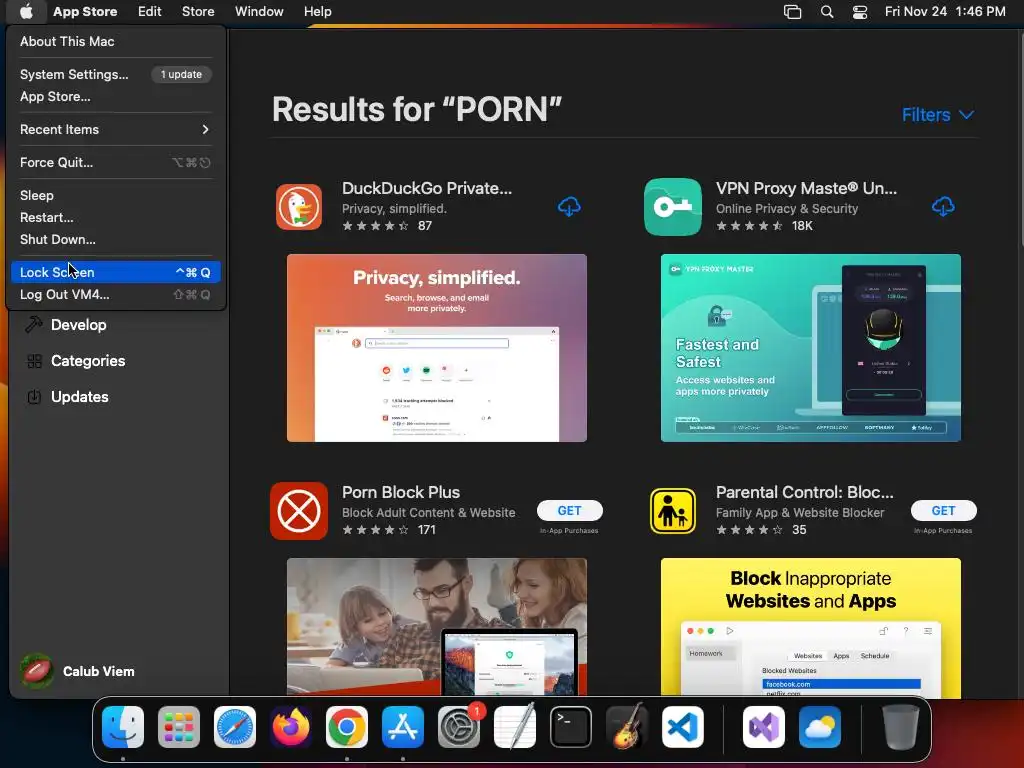Click App Store icon in the Dock
Viewport: 1024px width, 768px height.
[x=403, y=727]
